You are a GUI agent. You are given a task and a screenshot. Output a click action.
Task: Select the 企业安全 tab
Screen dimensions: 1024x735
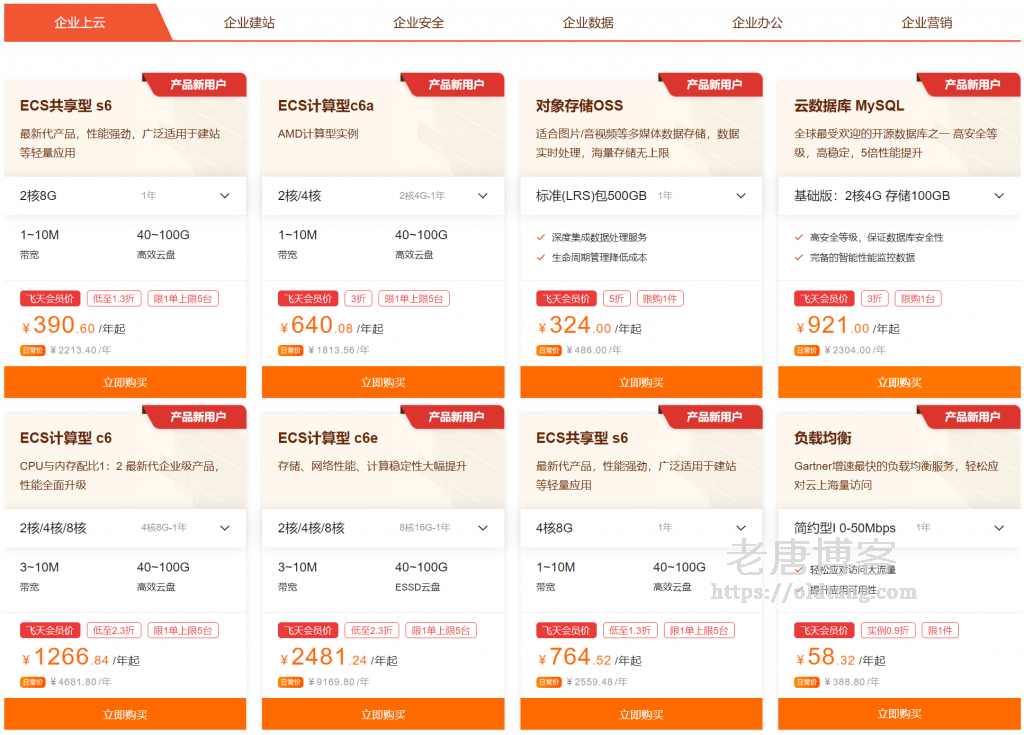[419, 23]
